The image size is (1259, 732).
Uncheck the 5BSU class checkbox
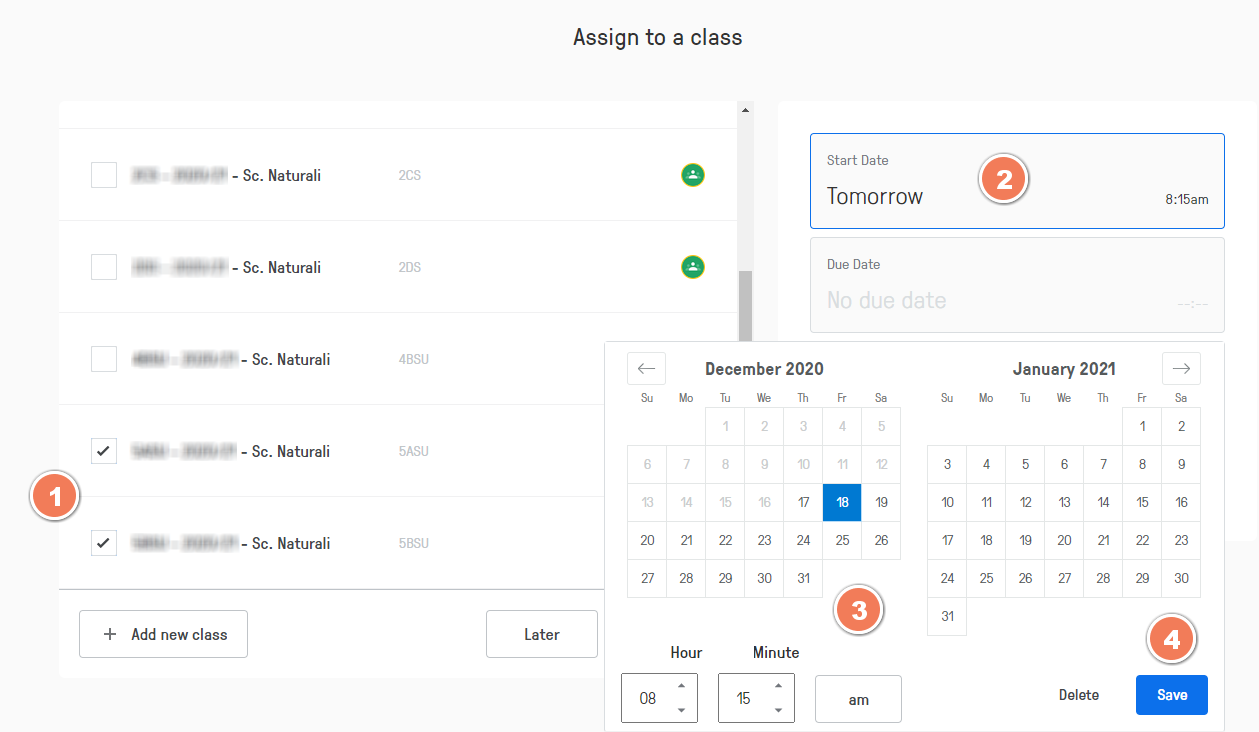click(x=104, y=543)
